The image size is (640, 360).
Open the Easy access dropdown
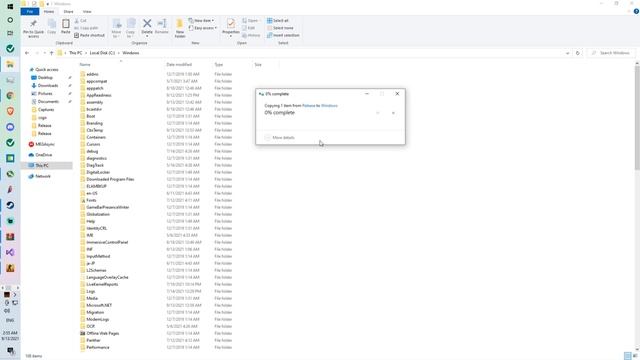(x=203, y=28)
